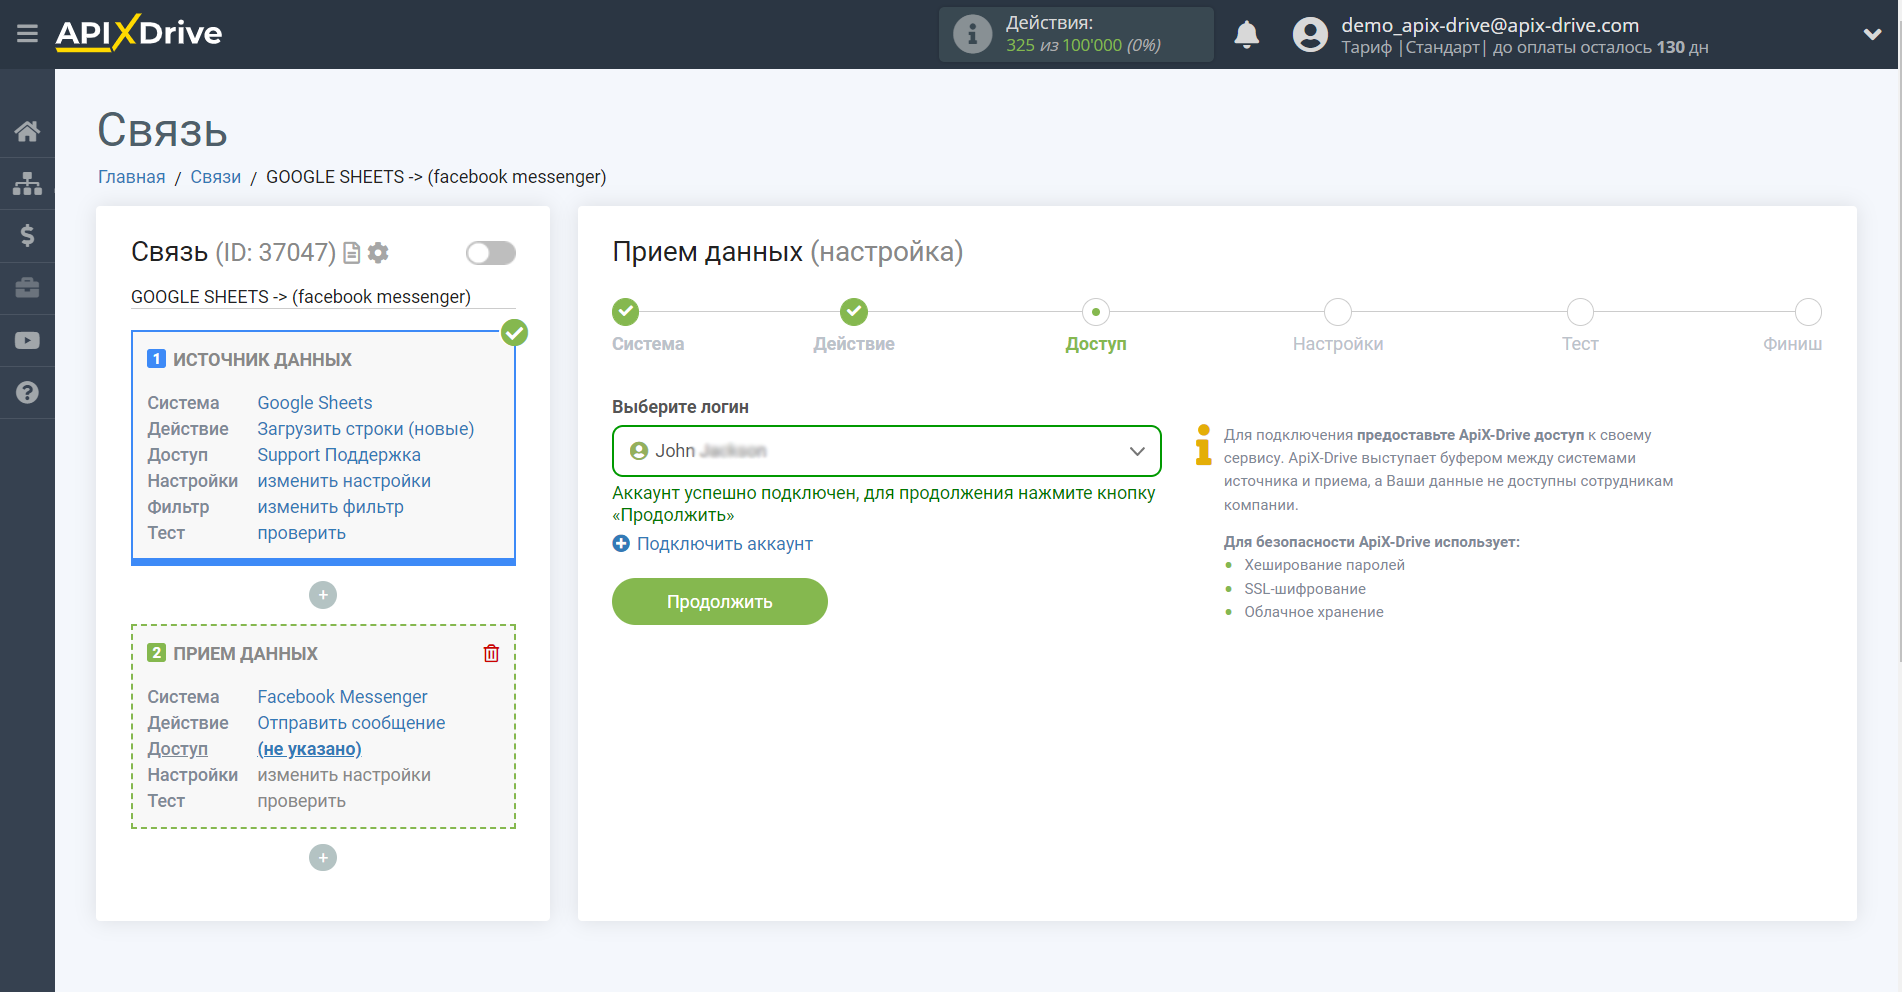This screenshot has width=1902, height=992.
Task: Click the data source green checkmark
Action: tap(514, 333)
